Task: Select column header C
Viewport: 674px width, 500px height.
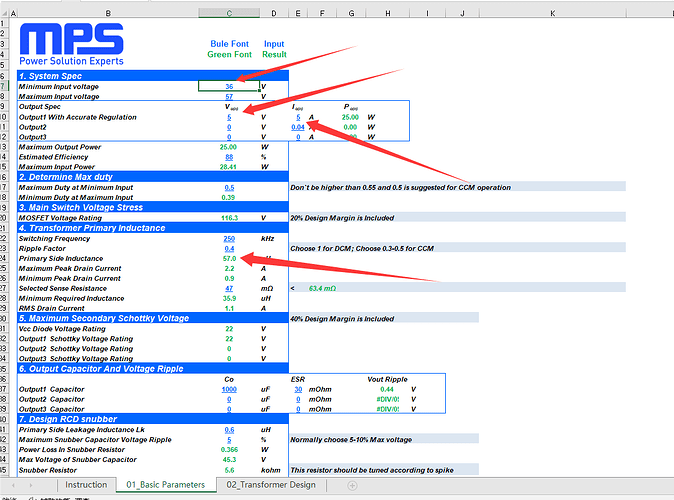Action: (x=229, y=13)
